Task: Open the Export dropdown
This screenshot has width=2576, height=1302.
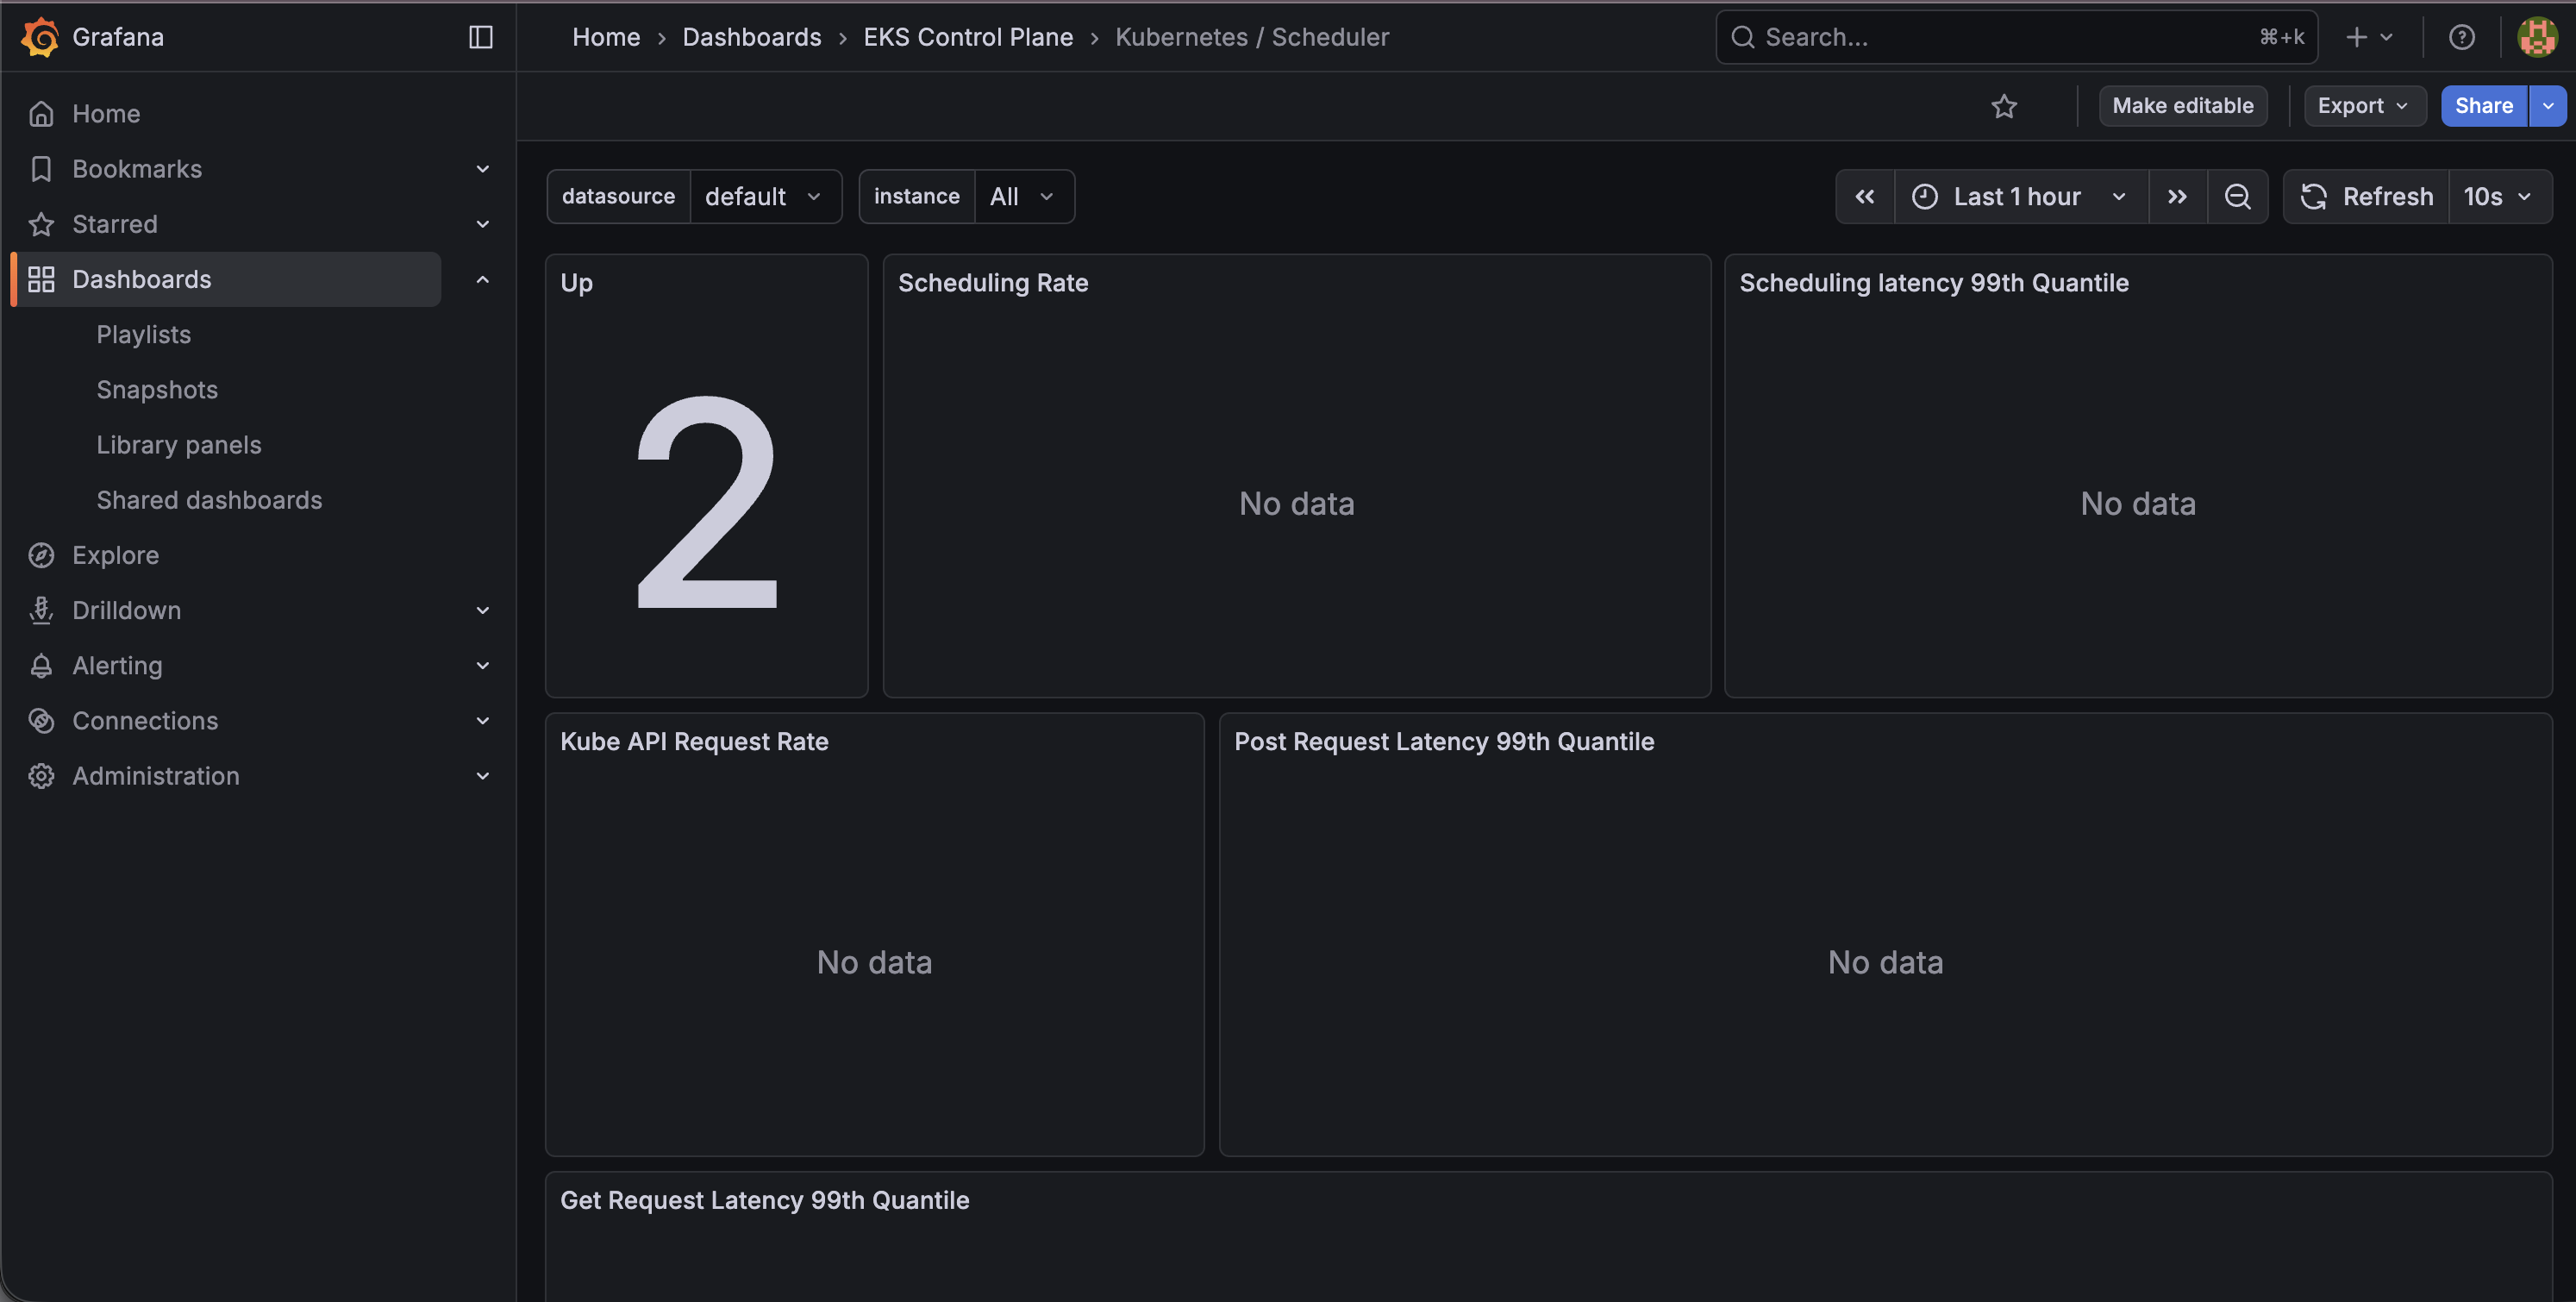Action: tap(2365, 106)
